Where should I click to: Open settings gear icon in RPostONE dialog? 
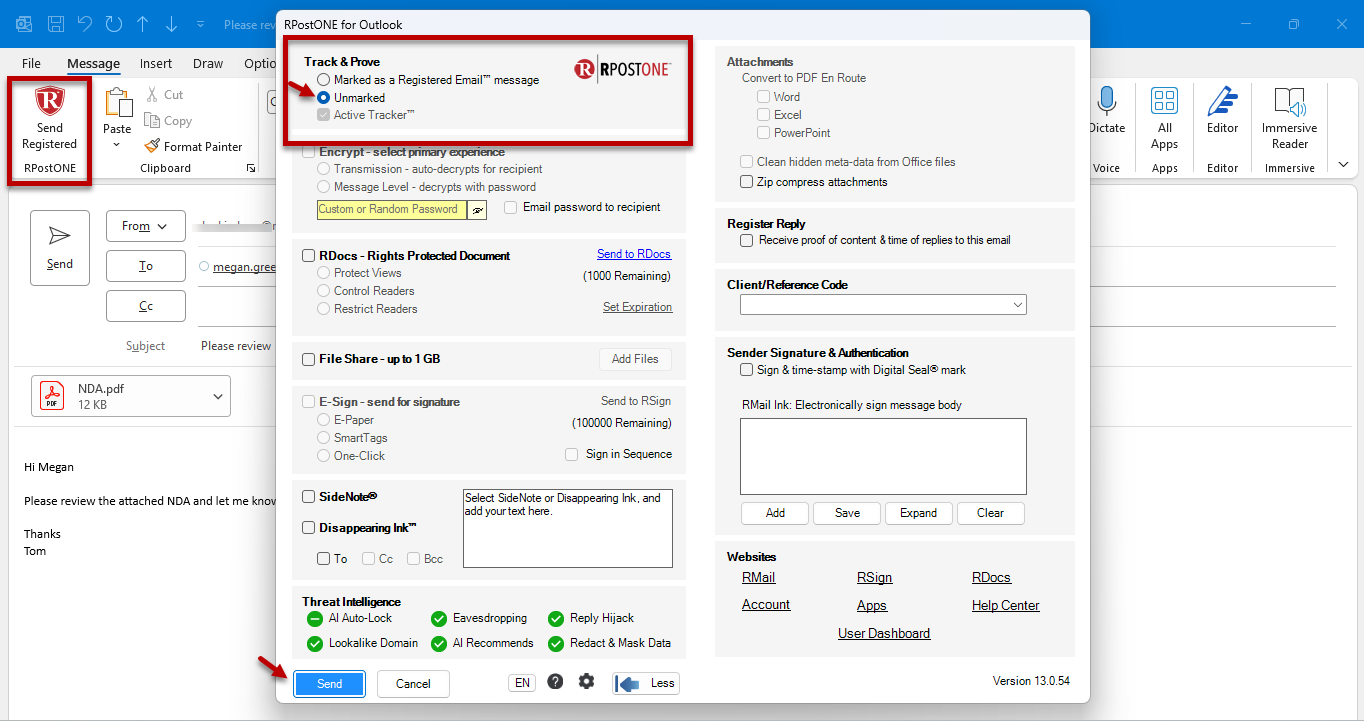click(586, 682)
